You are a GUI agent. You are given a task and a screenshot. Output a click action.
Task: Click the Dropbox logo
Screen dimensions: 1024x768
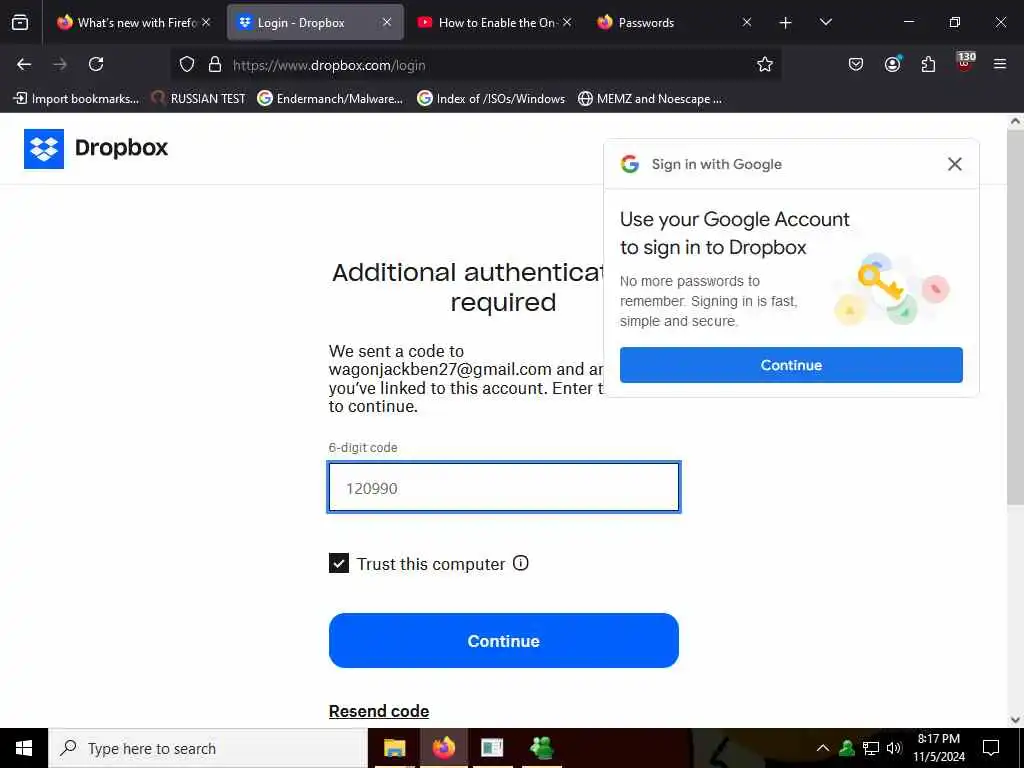[x=96, y=148]
